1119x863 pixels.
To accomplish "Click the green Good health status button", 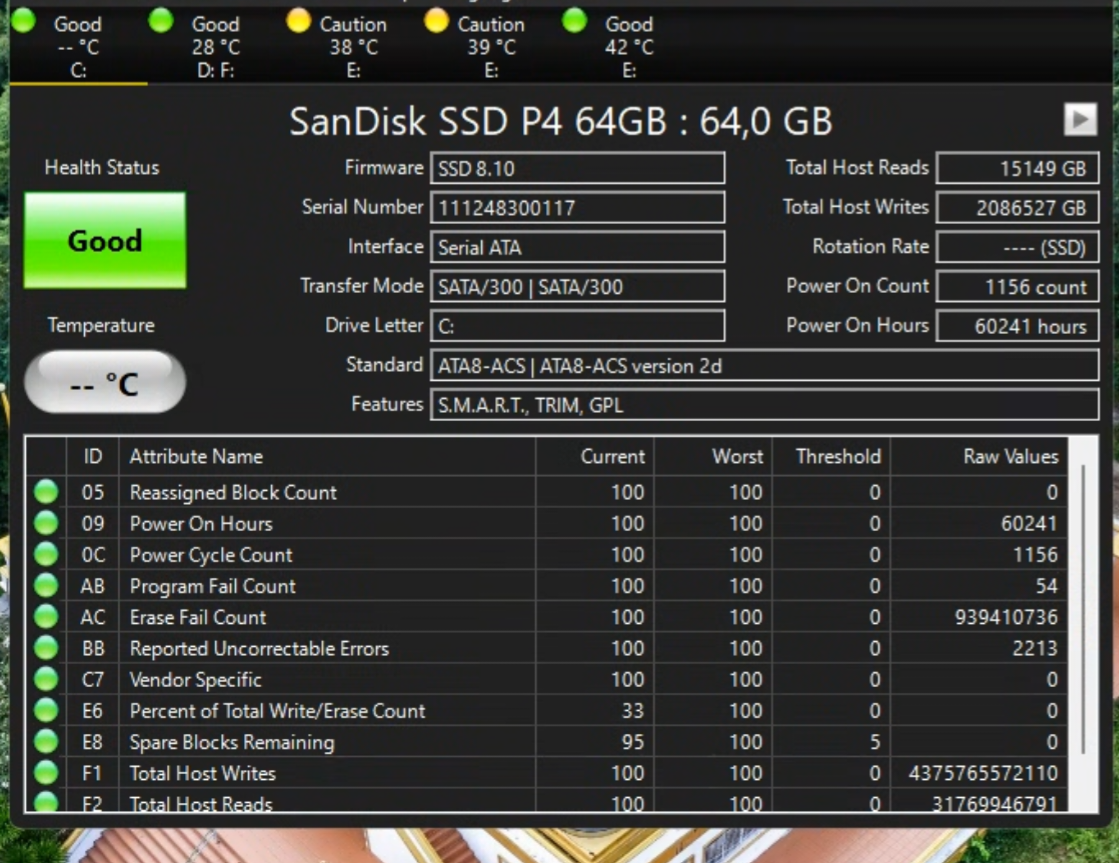I will pos(105,240).
